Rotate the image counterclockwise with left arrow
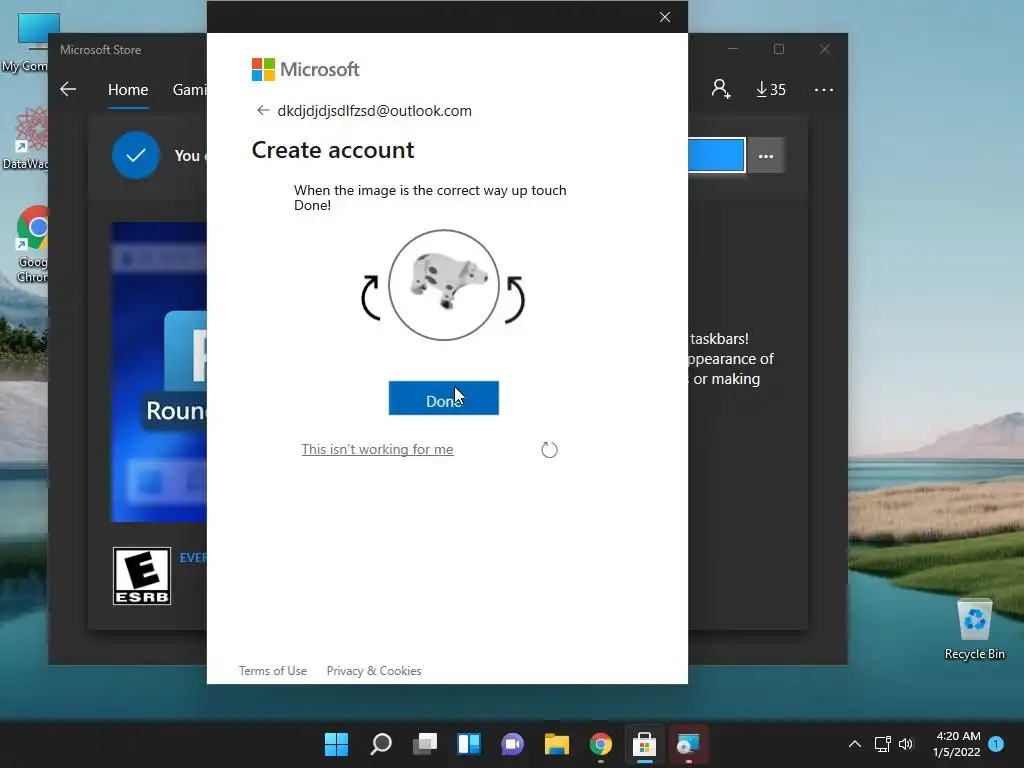Screen dimensions: 1024x768 tap(370, 298)
